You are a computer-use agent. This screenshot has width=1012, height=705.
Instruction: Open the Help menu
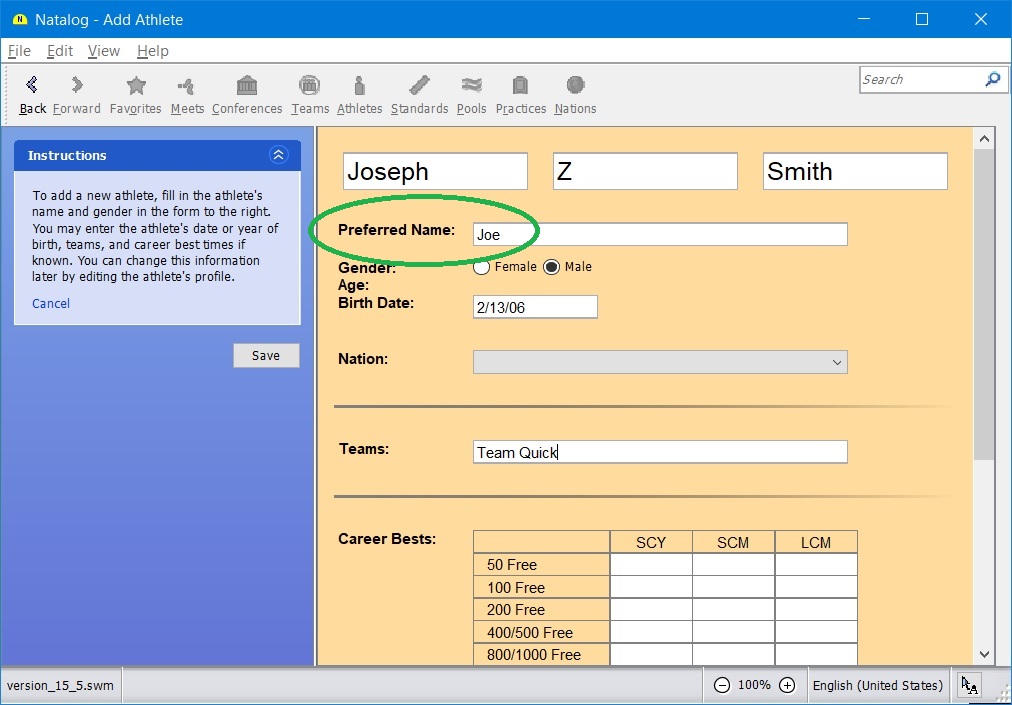pyautogui.click(x=152, y=51)
